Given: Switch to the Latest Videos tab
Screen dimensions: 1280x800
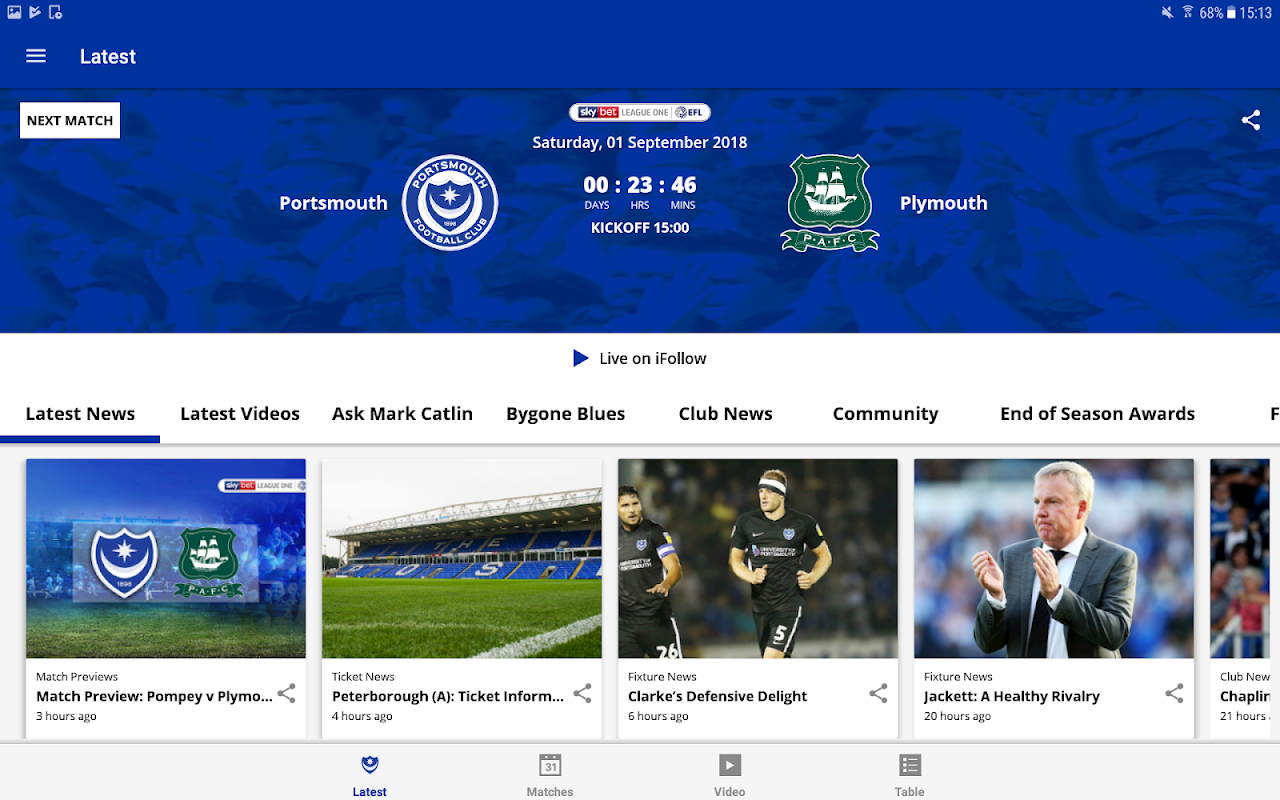Looking at the screenshot, I should coord(240,413).
